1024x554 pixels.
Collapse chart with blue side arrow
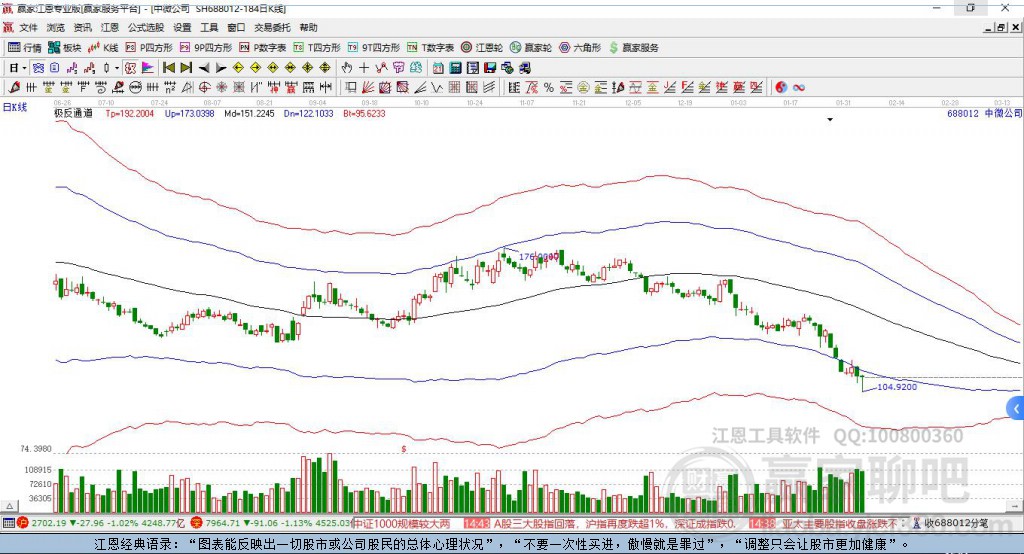(1016, 410)
